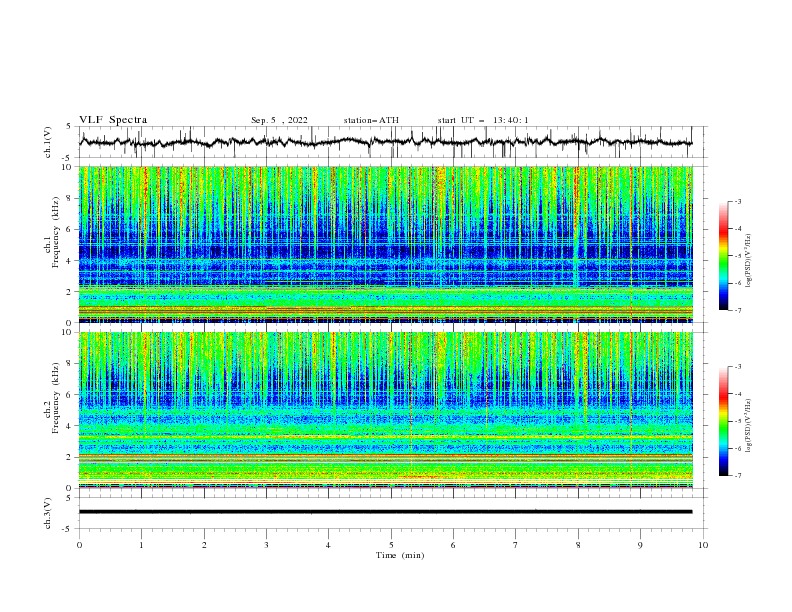
Task: Click time axis tick label "1"
Action: 142,545
